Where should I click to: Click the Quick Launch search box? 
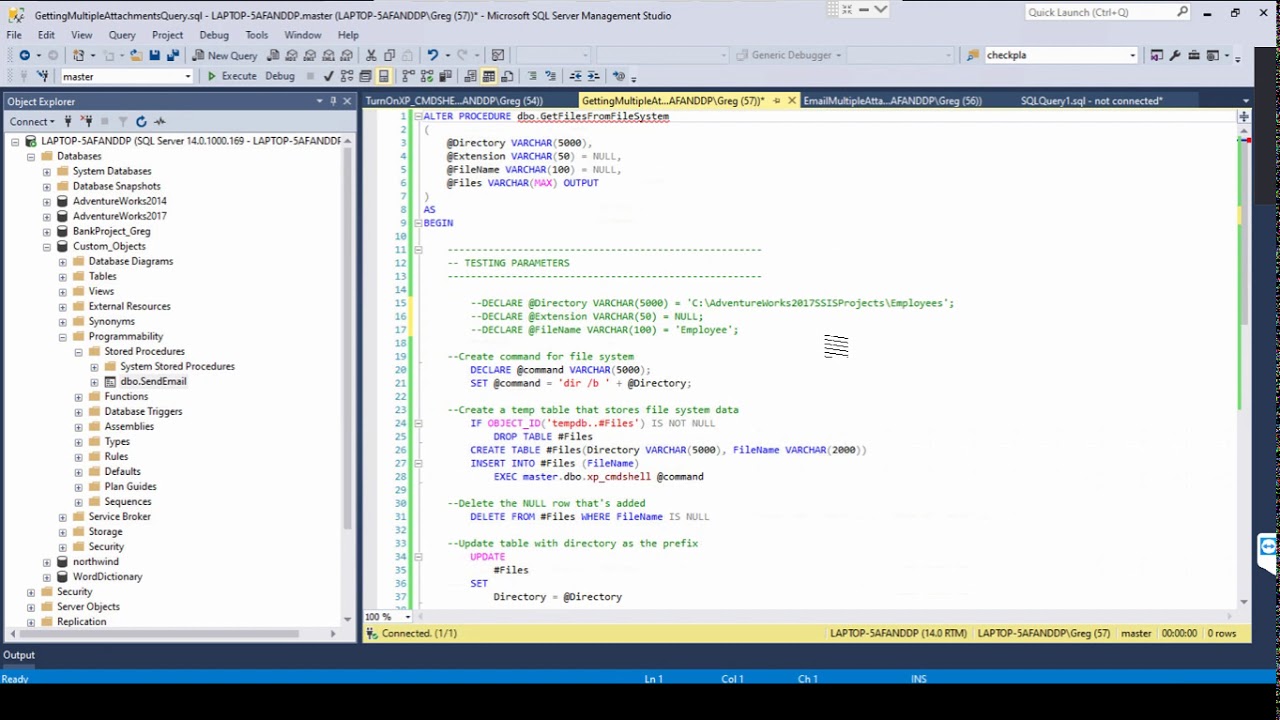click(1108, 12)
